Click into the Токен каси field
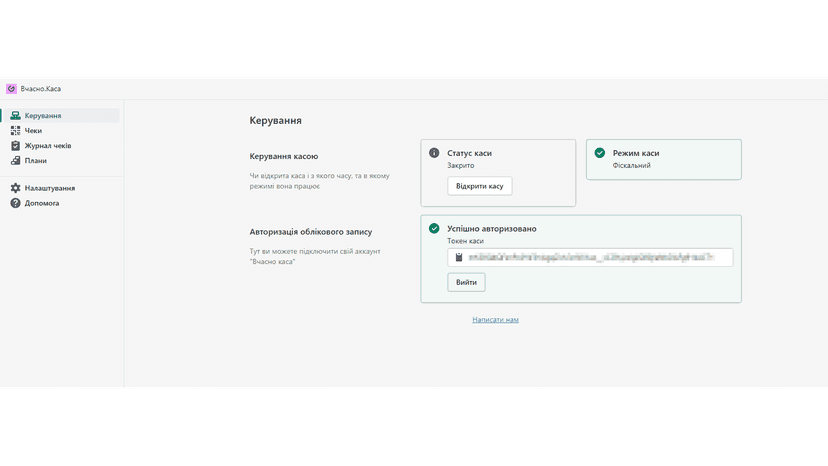 590,257
